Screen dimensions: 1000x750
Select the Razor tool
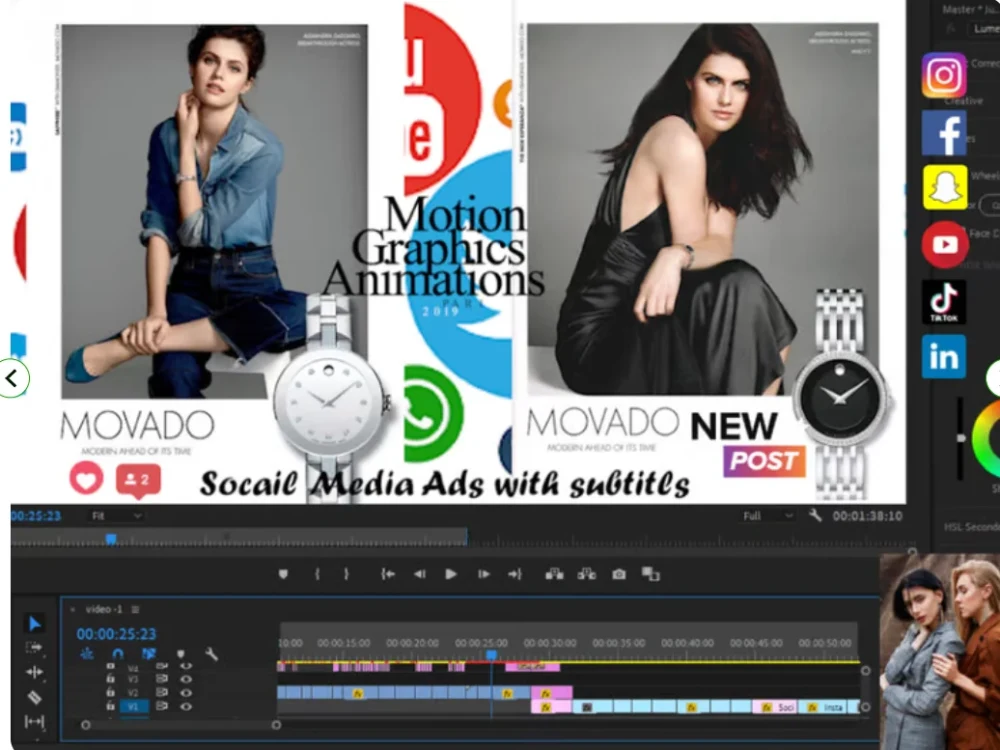[34, 697]
